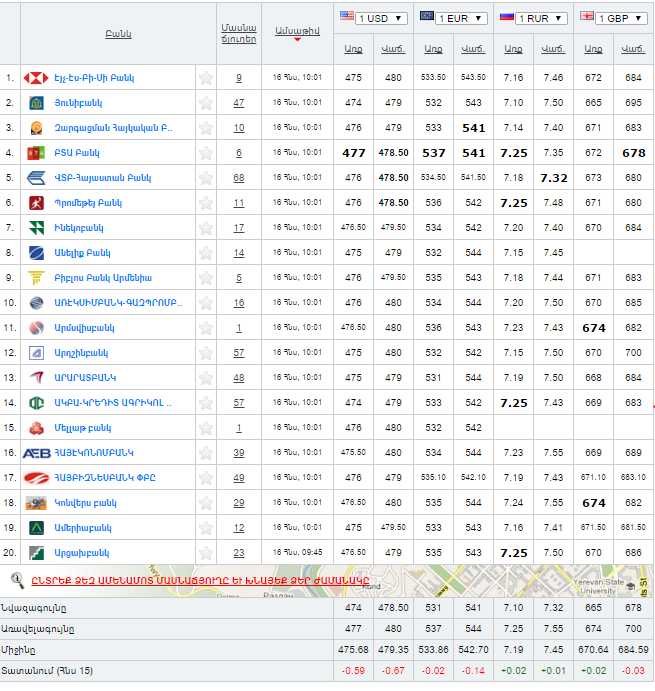Click the red nearest-branch map banner link
This screenshot has height=691, width=655.
click(200, 580)
